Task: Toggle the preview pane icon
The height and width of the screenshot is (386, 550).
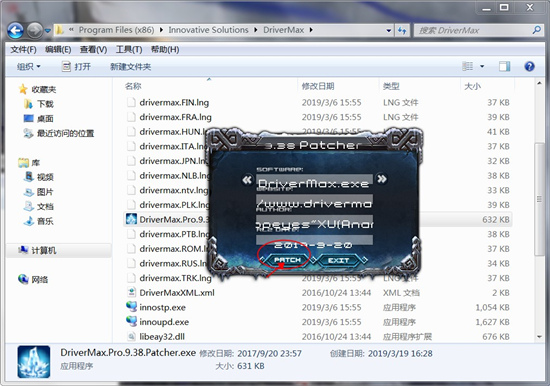Action: [x=504, y=66]
